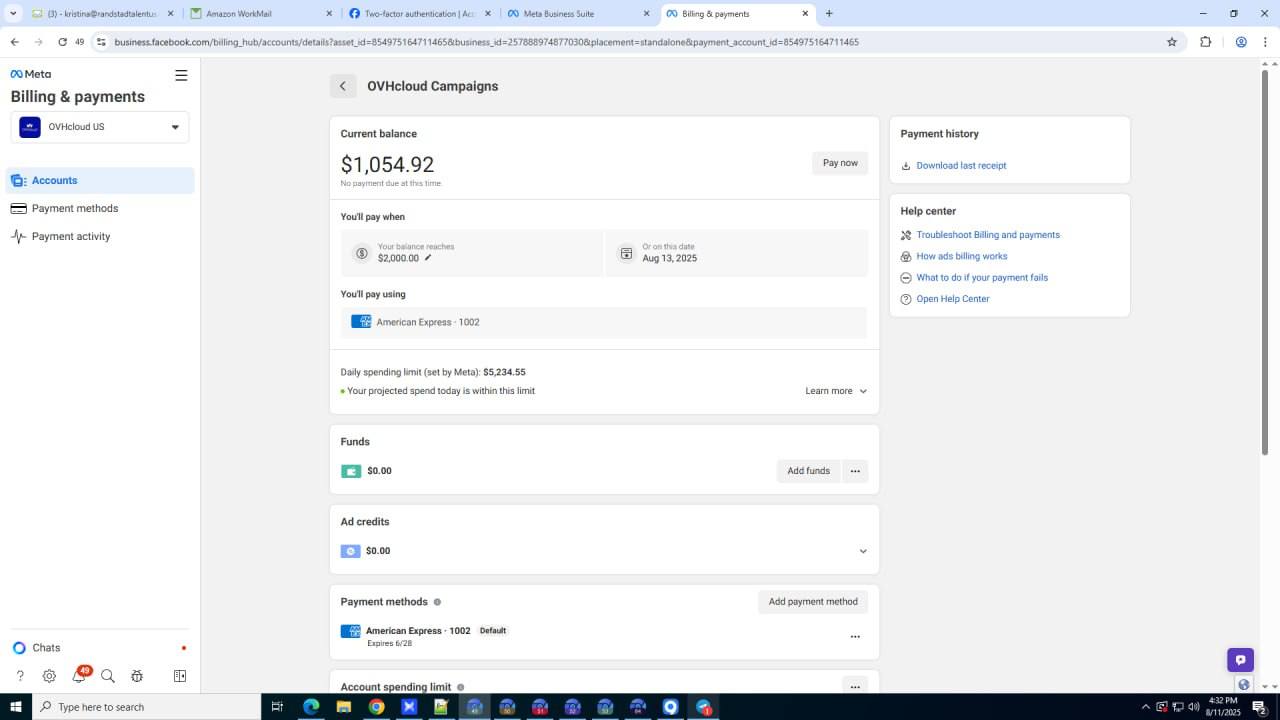The image size is (1280, 720).
Task: Open Windows Start menu
Action: 15,707
